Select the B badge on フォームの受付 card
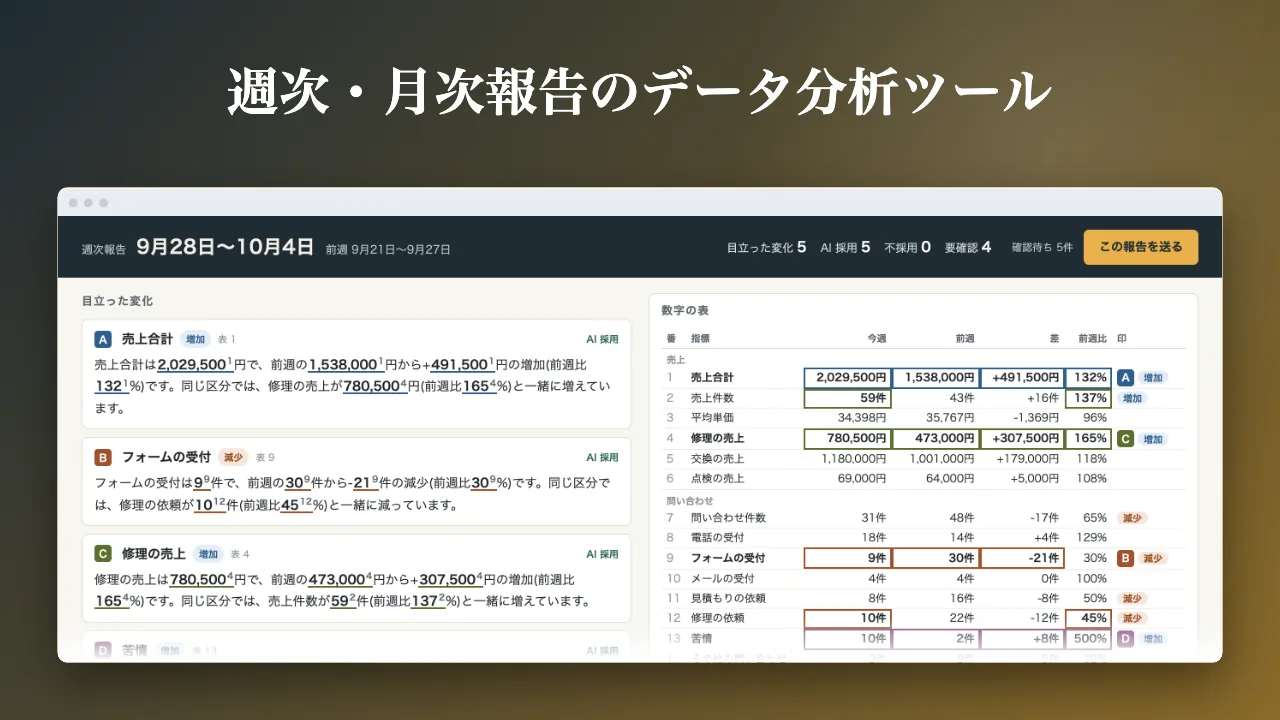 tap(102, 457)
